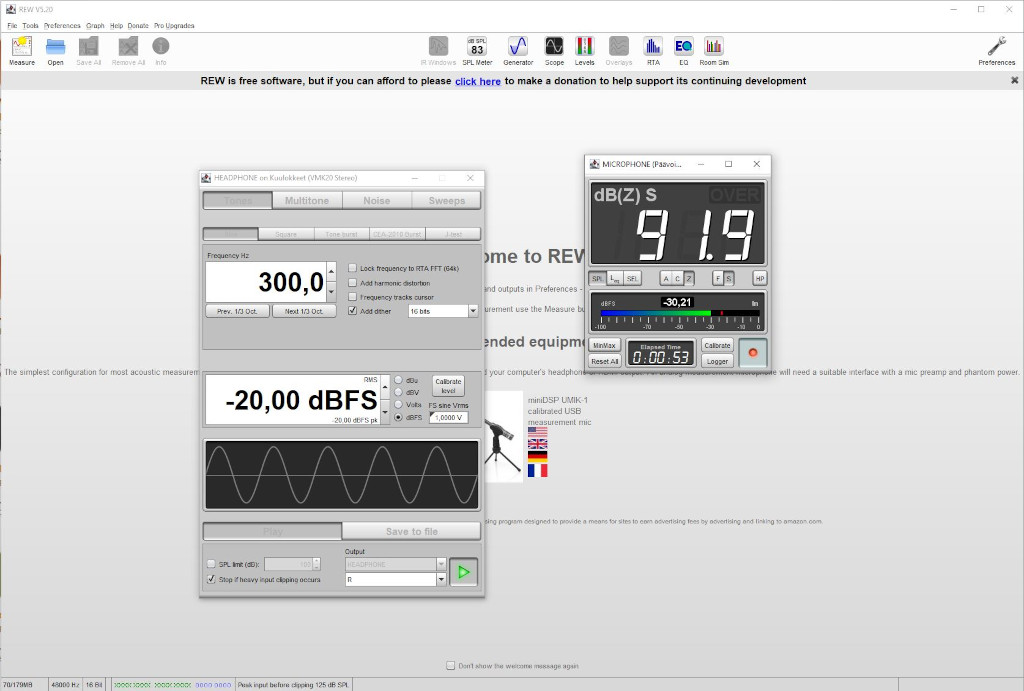Click the UMIK-1 microphone thumbnail
Image resolution: width=1024 pixels, height=691 pixels.
point(503,436)
